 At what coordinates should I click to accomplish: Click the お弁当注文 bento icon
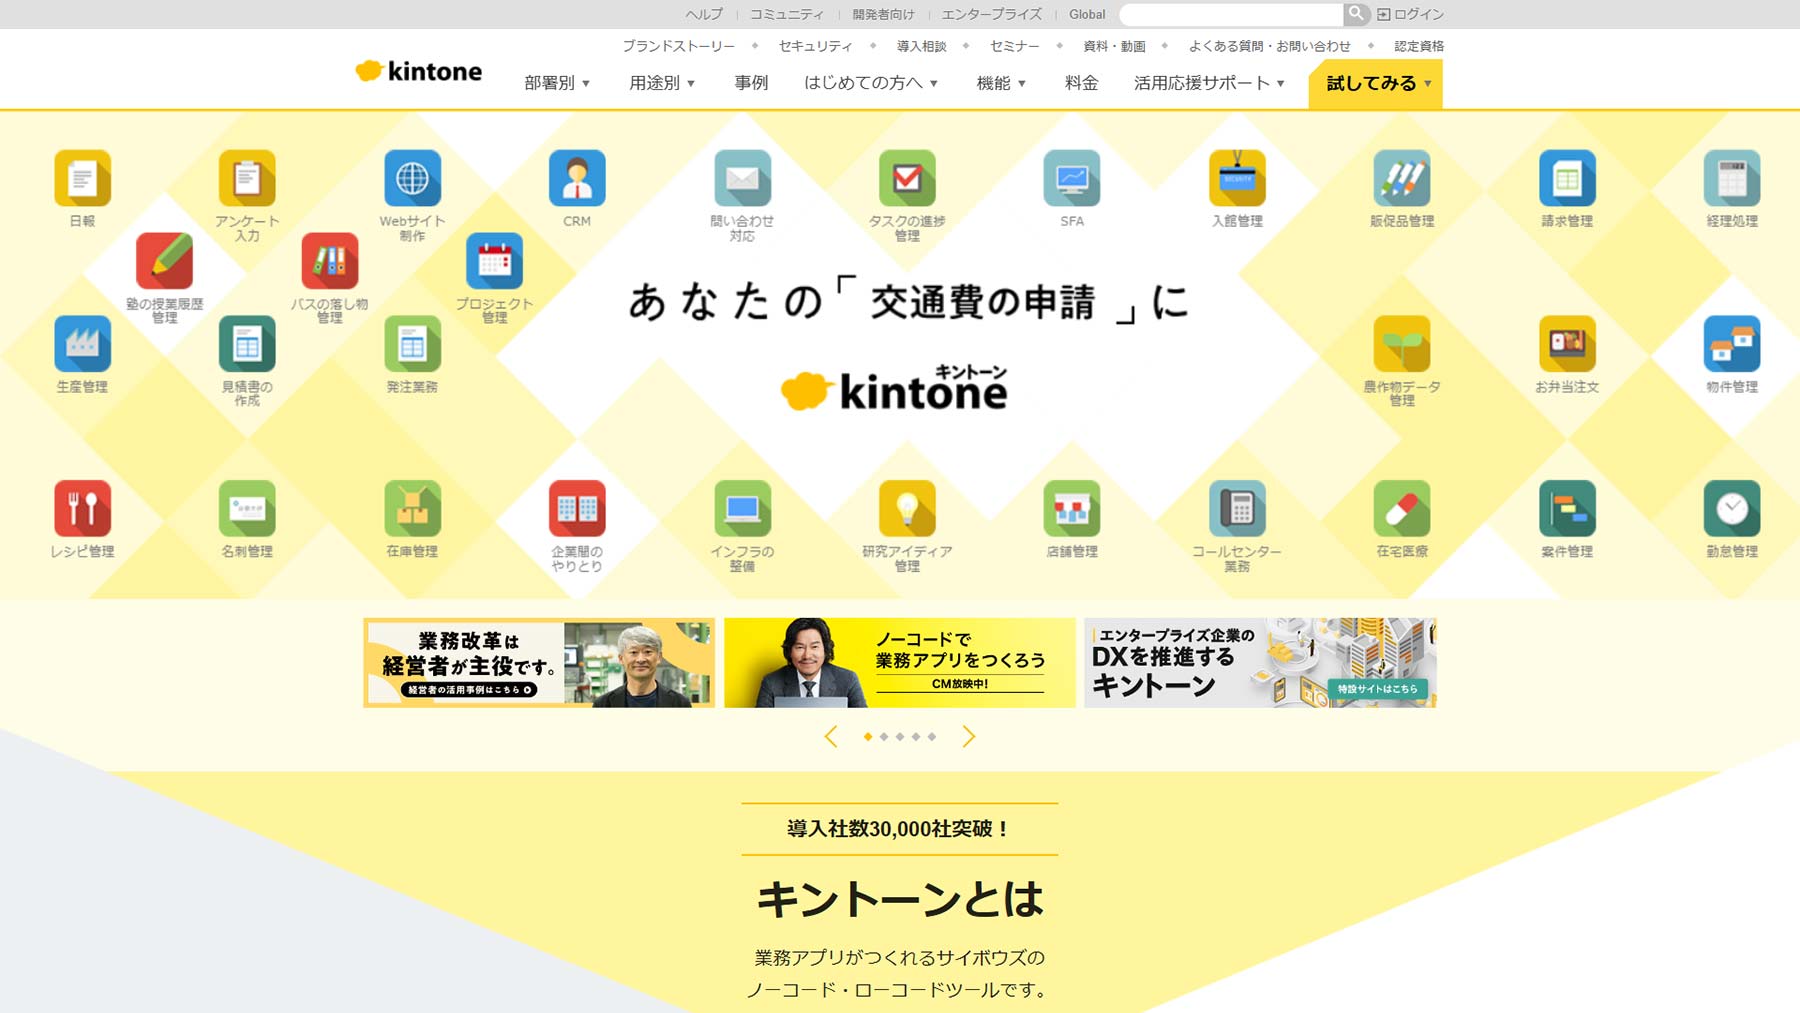click(x=1567, y=344)
